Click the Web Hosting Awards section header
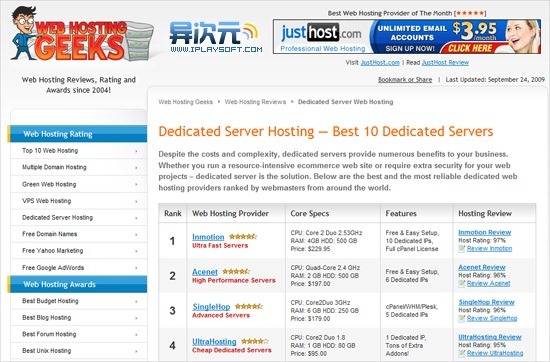Viewport: 550px width, 362px height. click(x=77, y=284)
